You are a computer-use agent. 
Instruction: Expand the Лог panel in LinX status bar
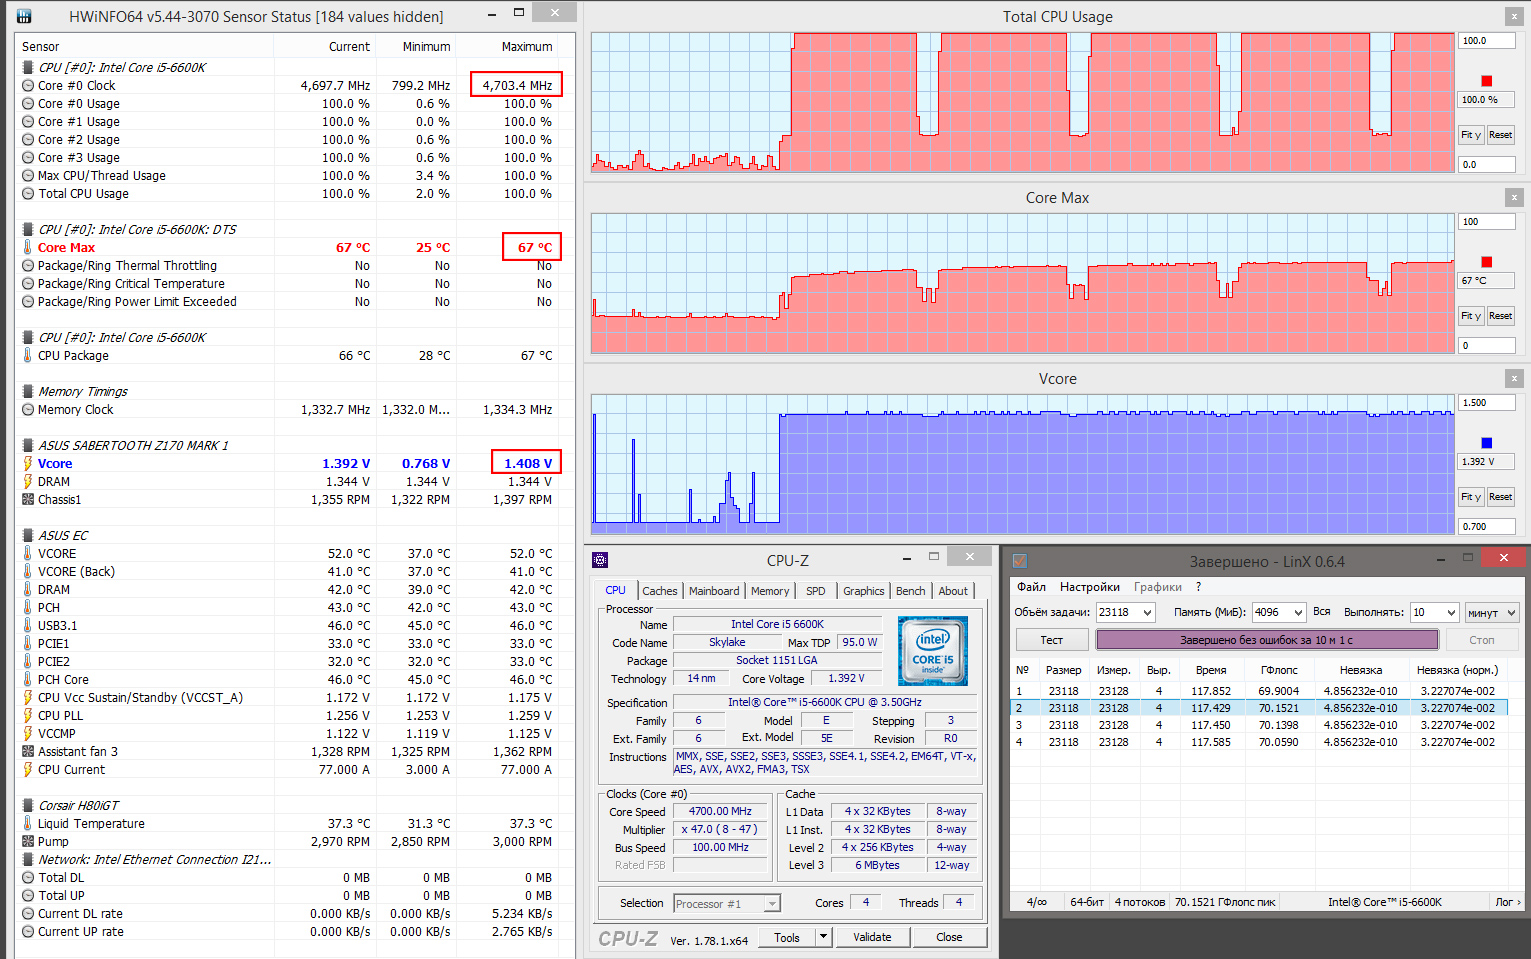pyautogui.click(x=1508, y=902)
